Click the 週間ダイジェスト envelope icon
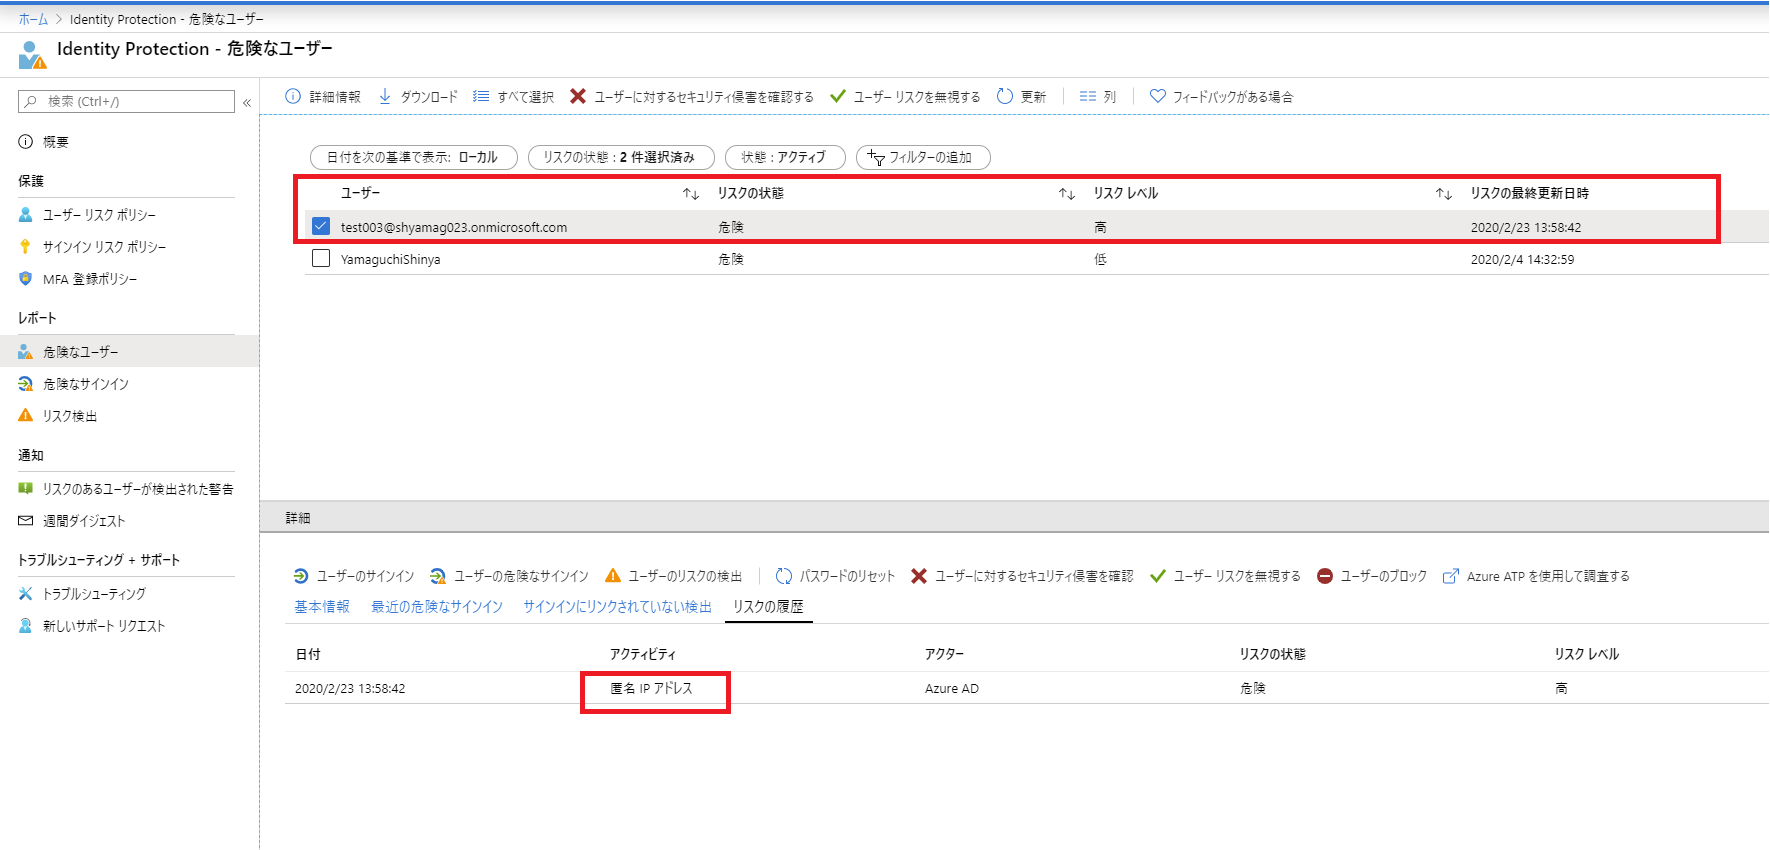The width and height of the screenshot is (1770, 850). [26, 521]
